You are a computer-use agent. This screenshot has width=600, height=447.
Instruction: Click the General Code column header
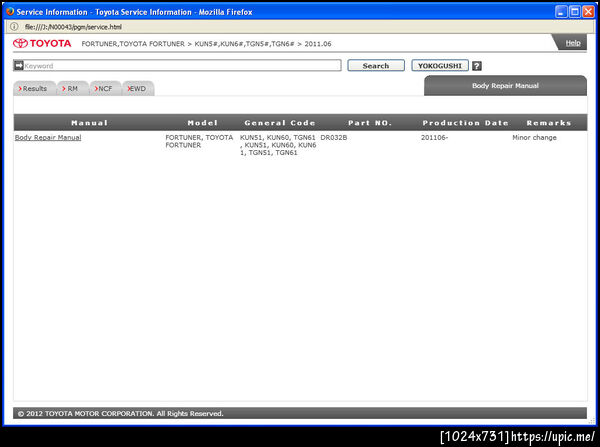[x=280, y=123]
